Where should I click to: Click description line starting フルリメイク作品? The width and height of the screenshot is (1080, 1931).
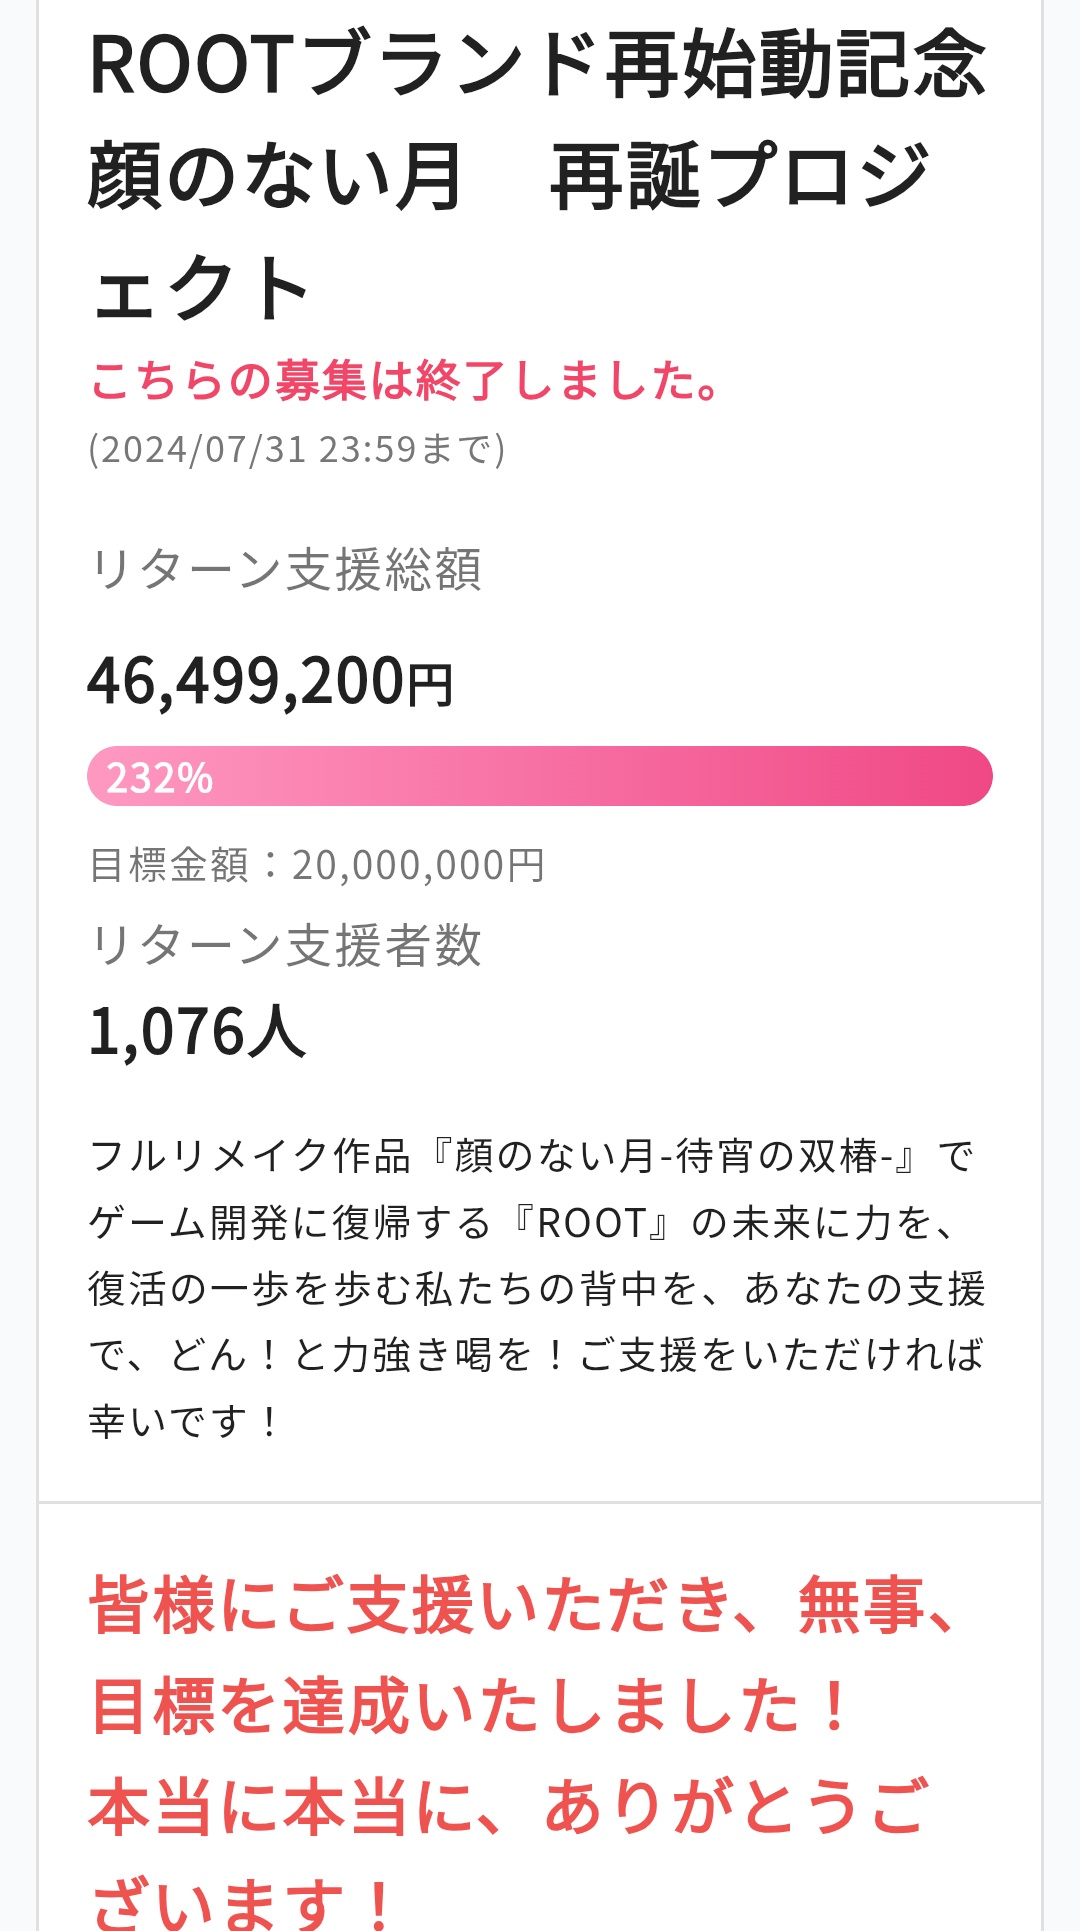[530, 1156]
